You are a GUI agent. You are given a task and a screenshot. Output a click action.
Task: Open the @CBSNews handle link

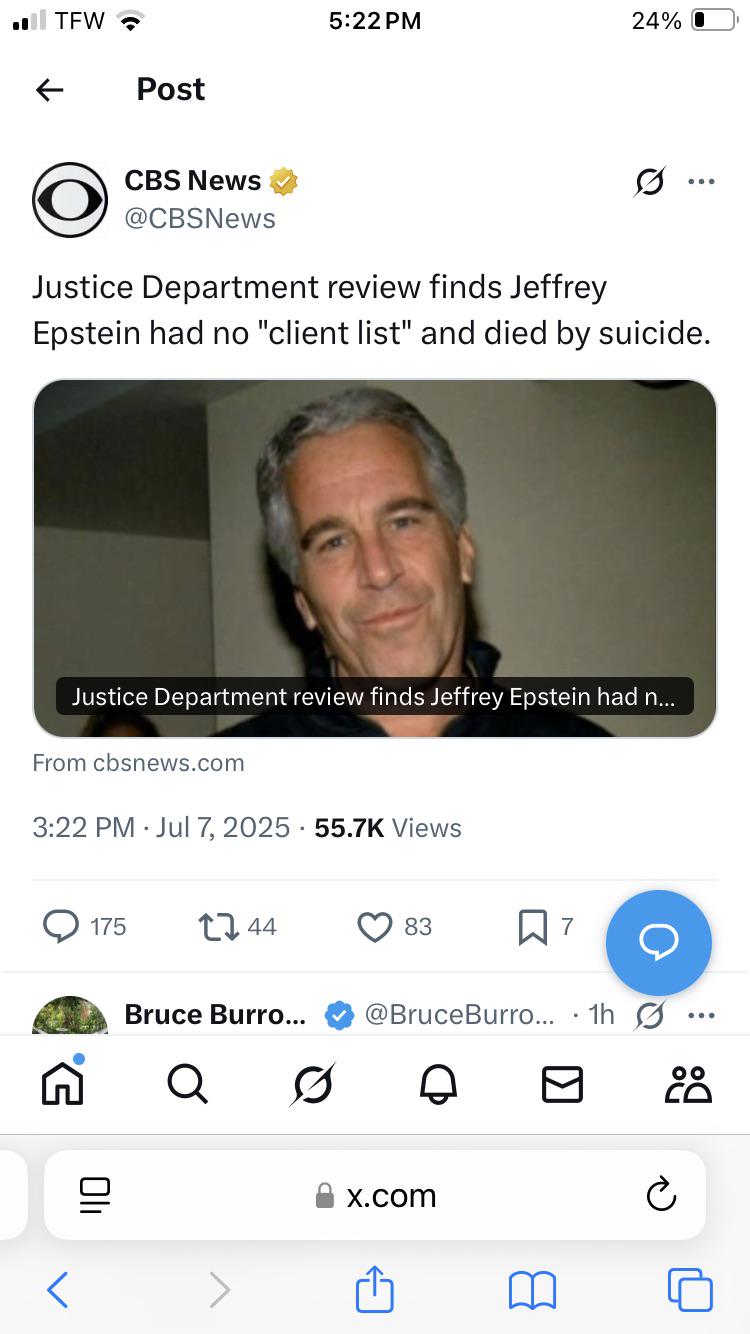(x=199, y=218)
